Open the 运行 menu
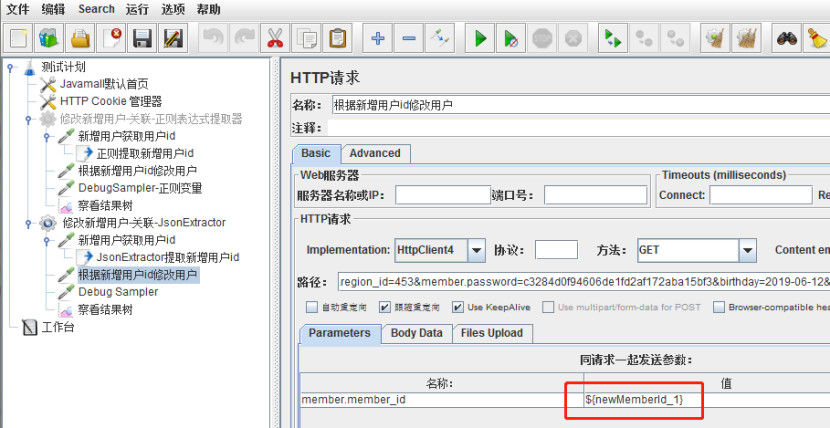Image resolution: width=830 pixels, height=428 pixels. pos(137,9)
